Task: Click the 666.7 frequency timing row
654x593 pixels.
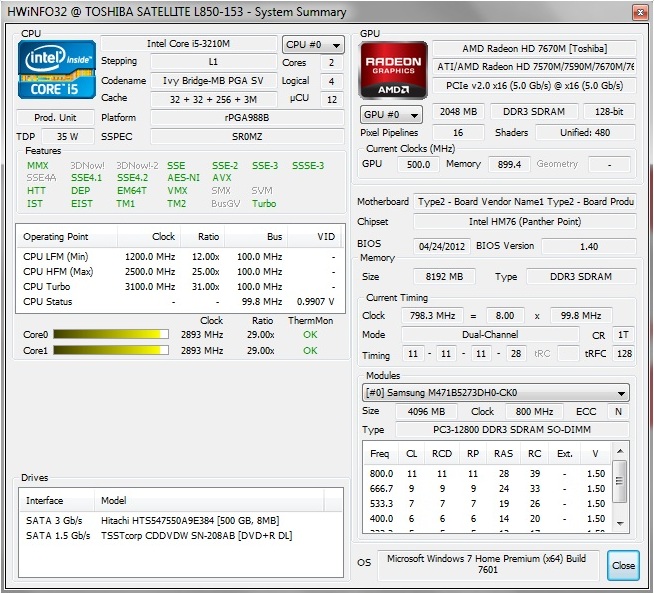Action: (x=487, y=488)
